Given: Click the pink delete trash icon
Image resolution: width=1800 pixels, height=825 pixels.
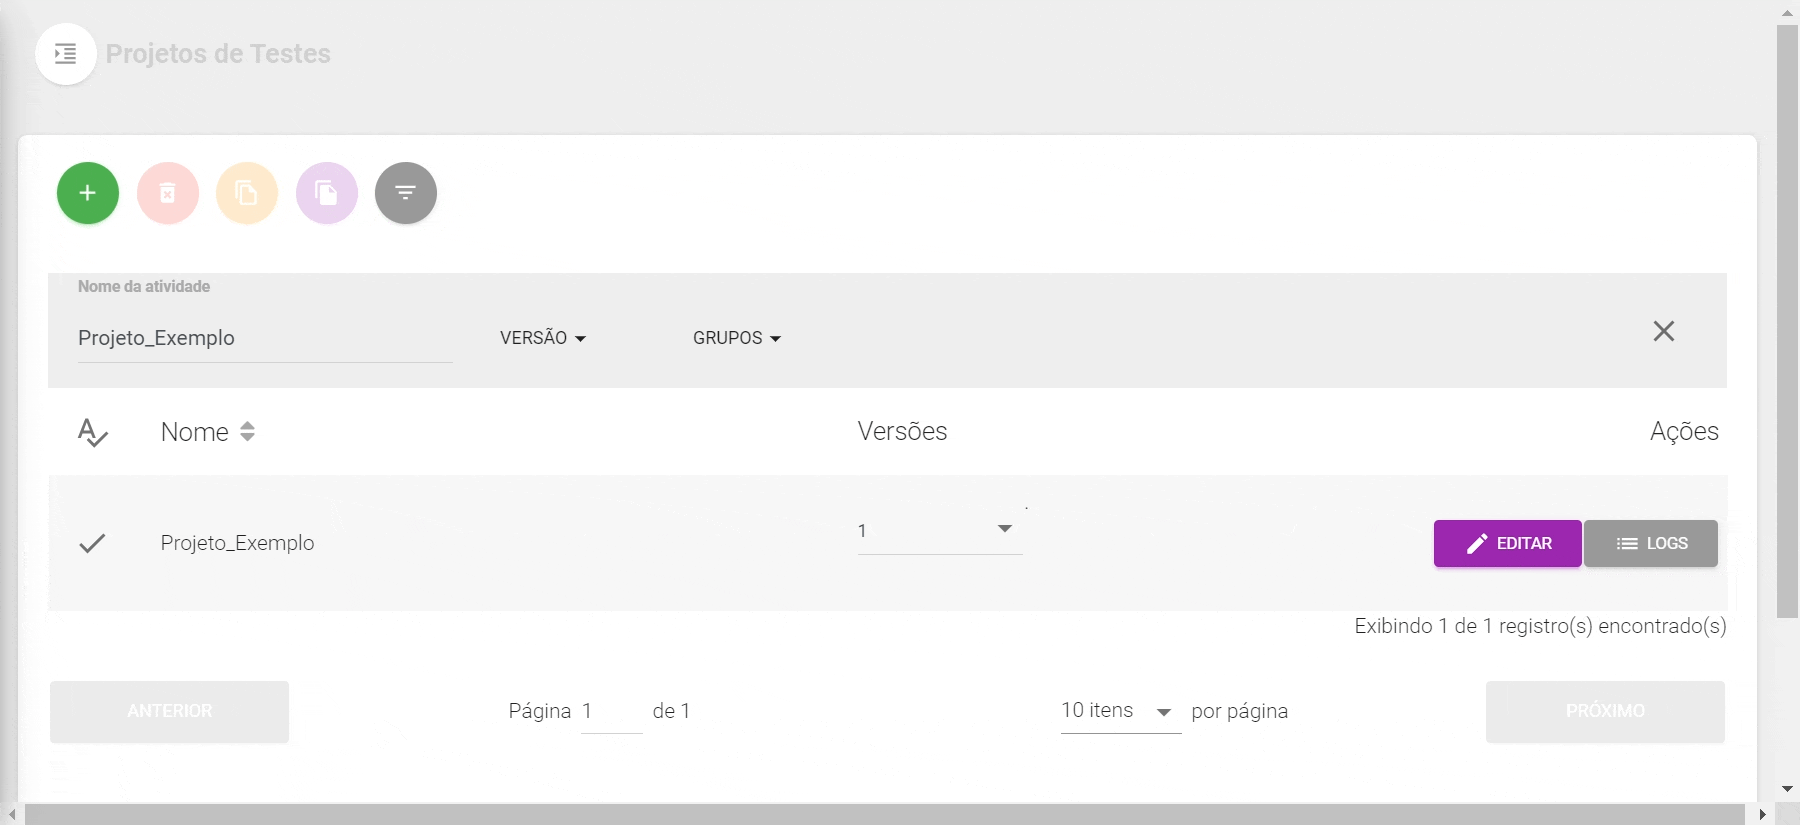Looking at the screenshot, I should (168, 193).
